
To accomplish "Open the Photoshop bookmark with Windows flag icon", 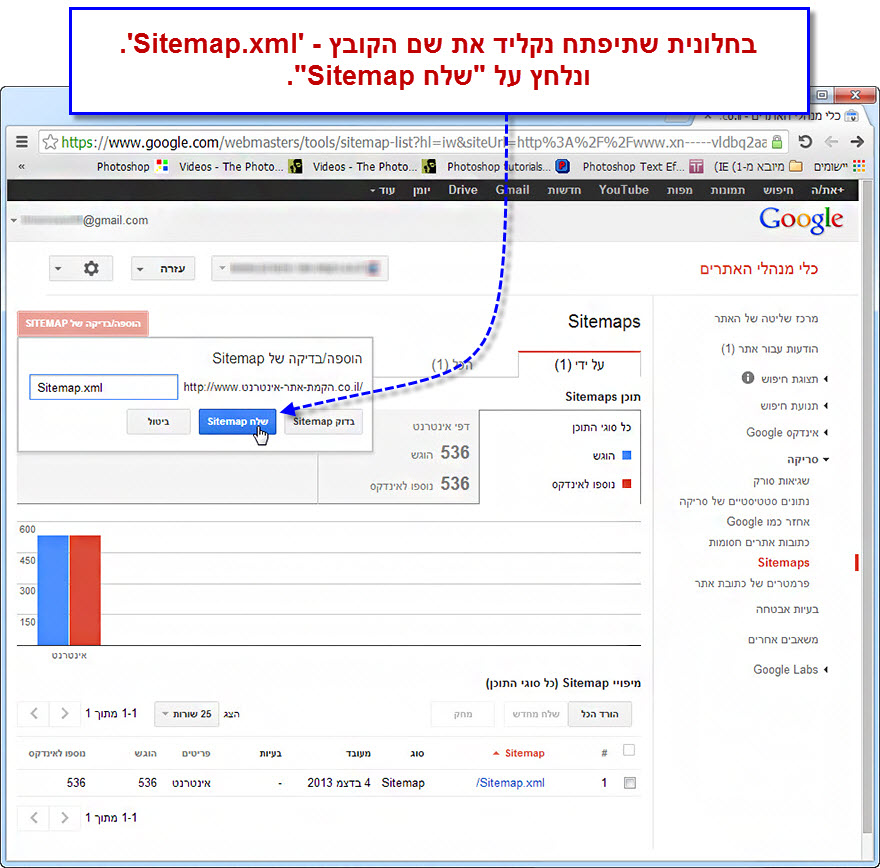I will (132, 167).
